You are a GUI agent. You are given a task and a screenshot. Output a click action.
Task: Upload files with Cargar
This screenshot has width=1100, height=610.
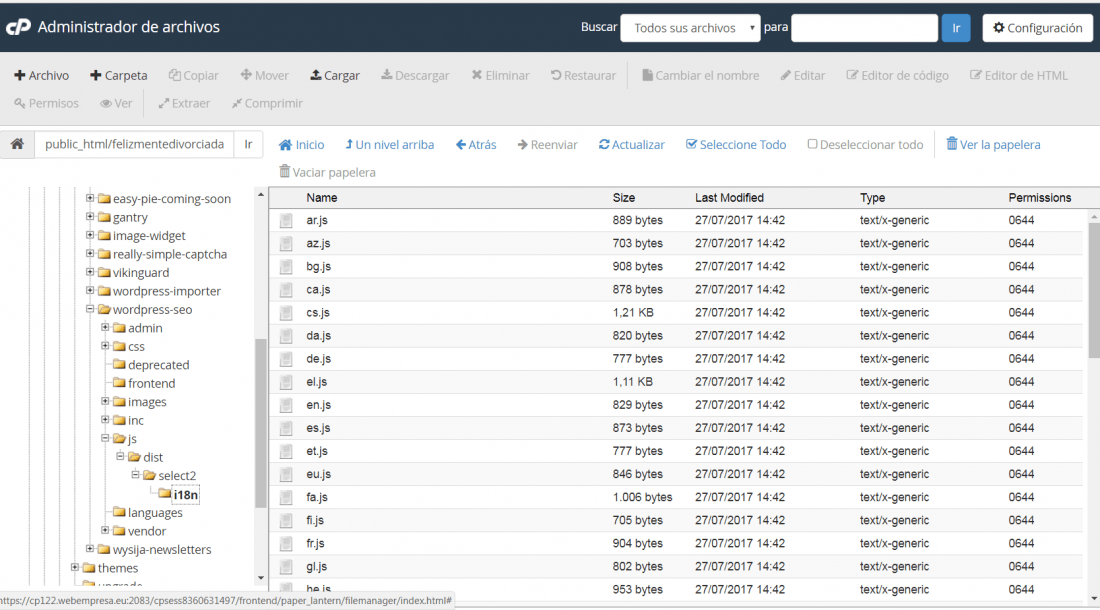335,75
